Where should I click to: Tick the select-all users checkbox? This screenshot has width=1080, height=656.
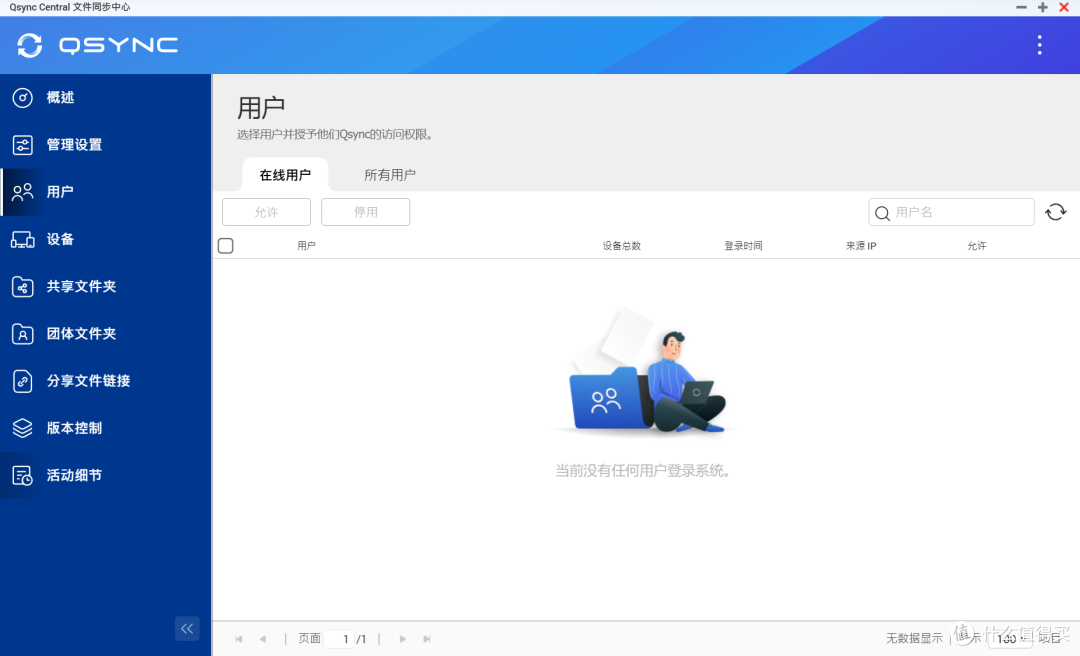tap(225, 246)
